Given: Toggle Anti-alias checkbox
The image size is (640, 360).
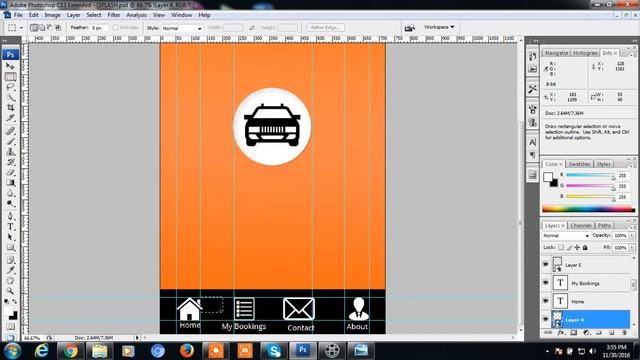Looking at the screenshot, I should tap(116, 28).
